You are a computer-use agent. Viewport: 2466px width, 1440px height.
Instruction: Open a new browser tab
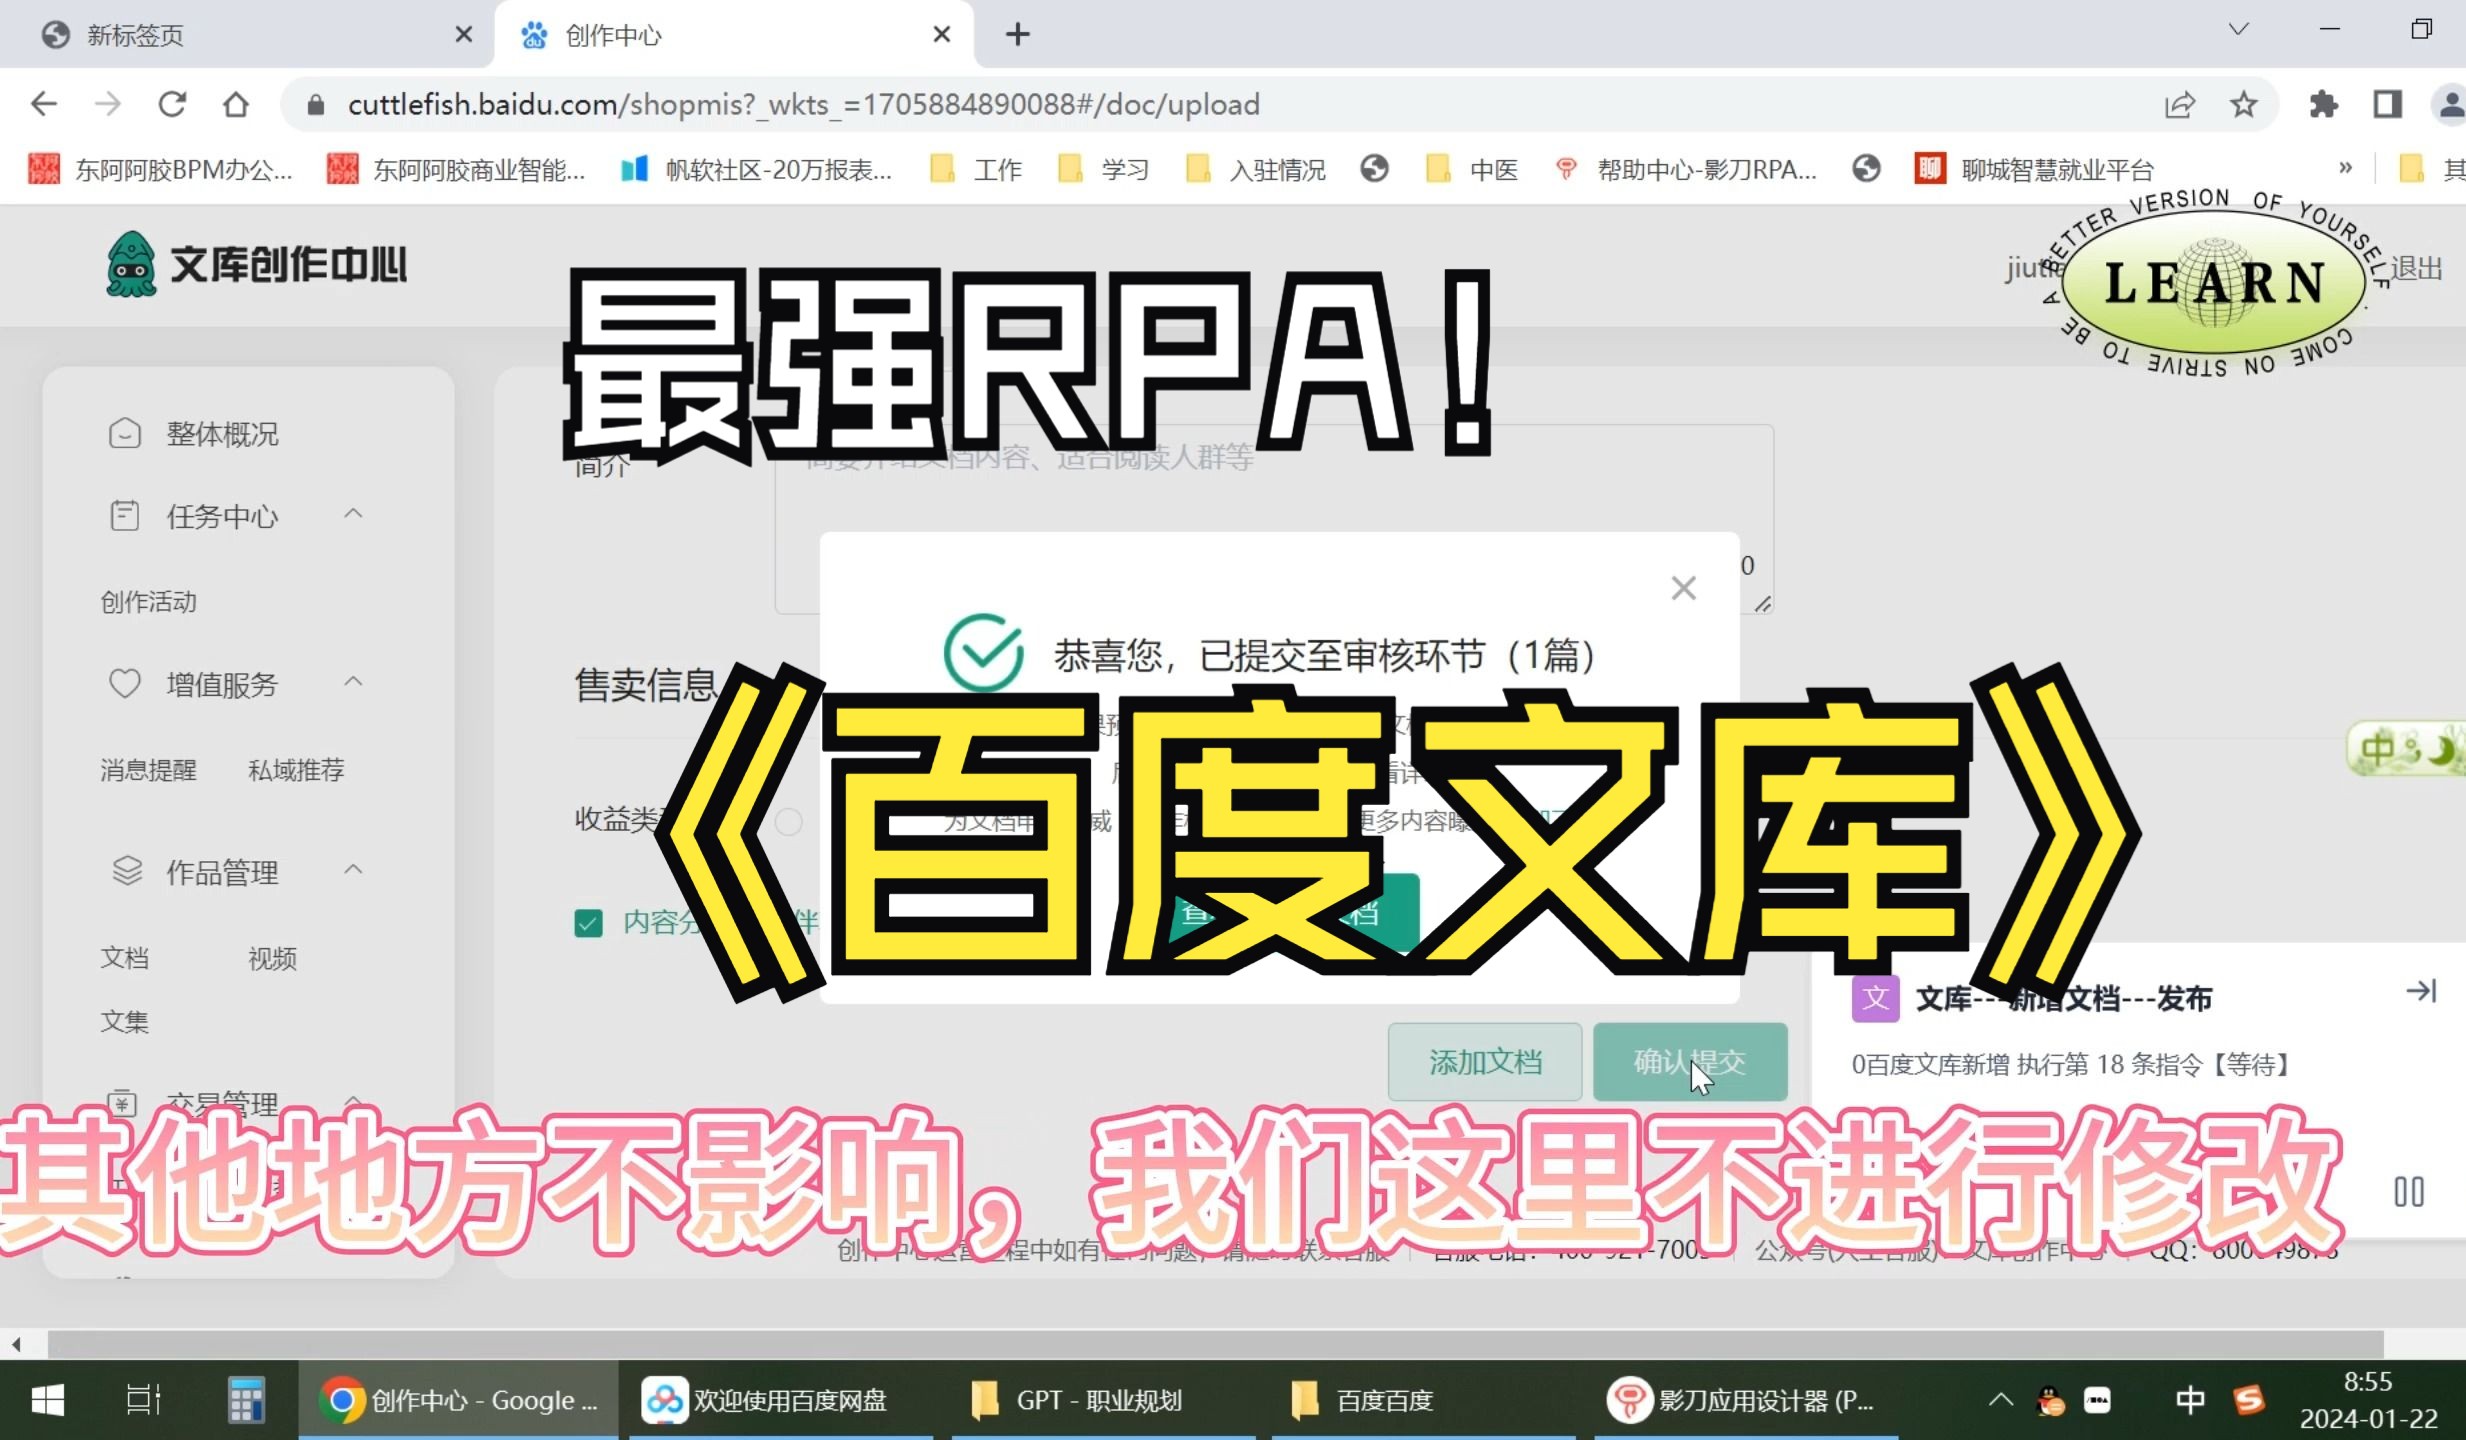(1018, 35)
